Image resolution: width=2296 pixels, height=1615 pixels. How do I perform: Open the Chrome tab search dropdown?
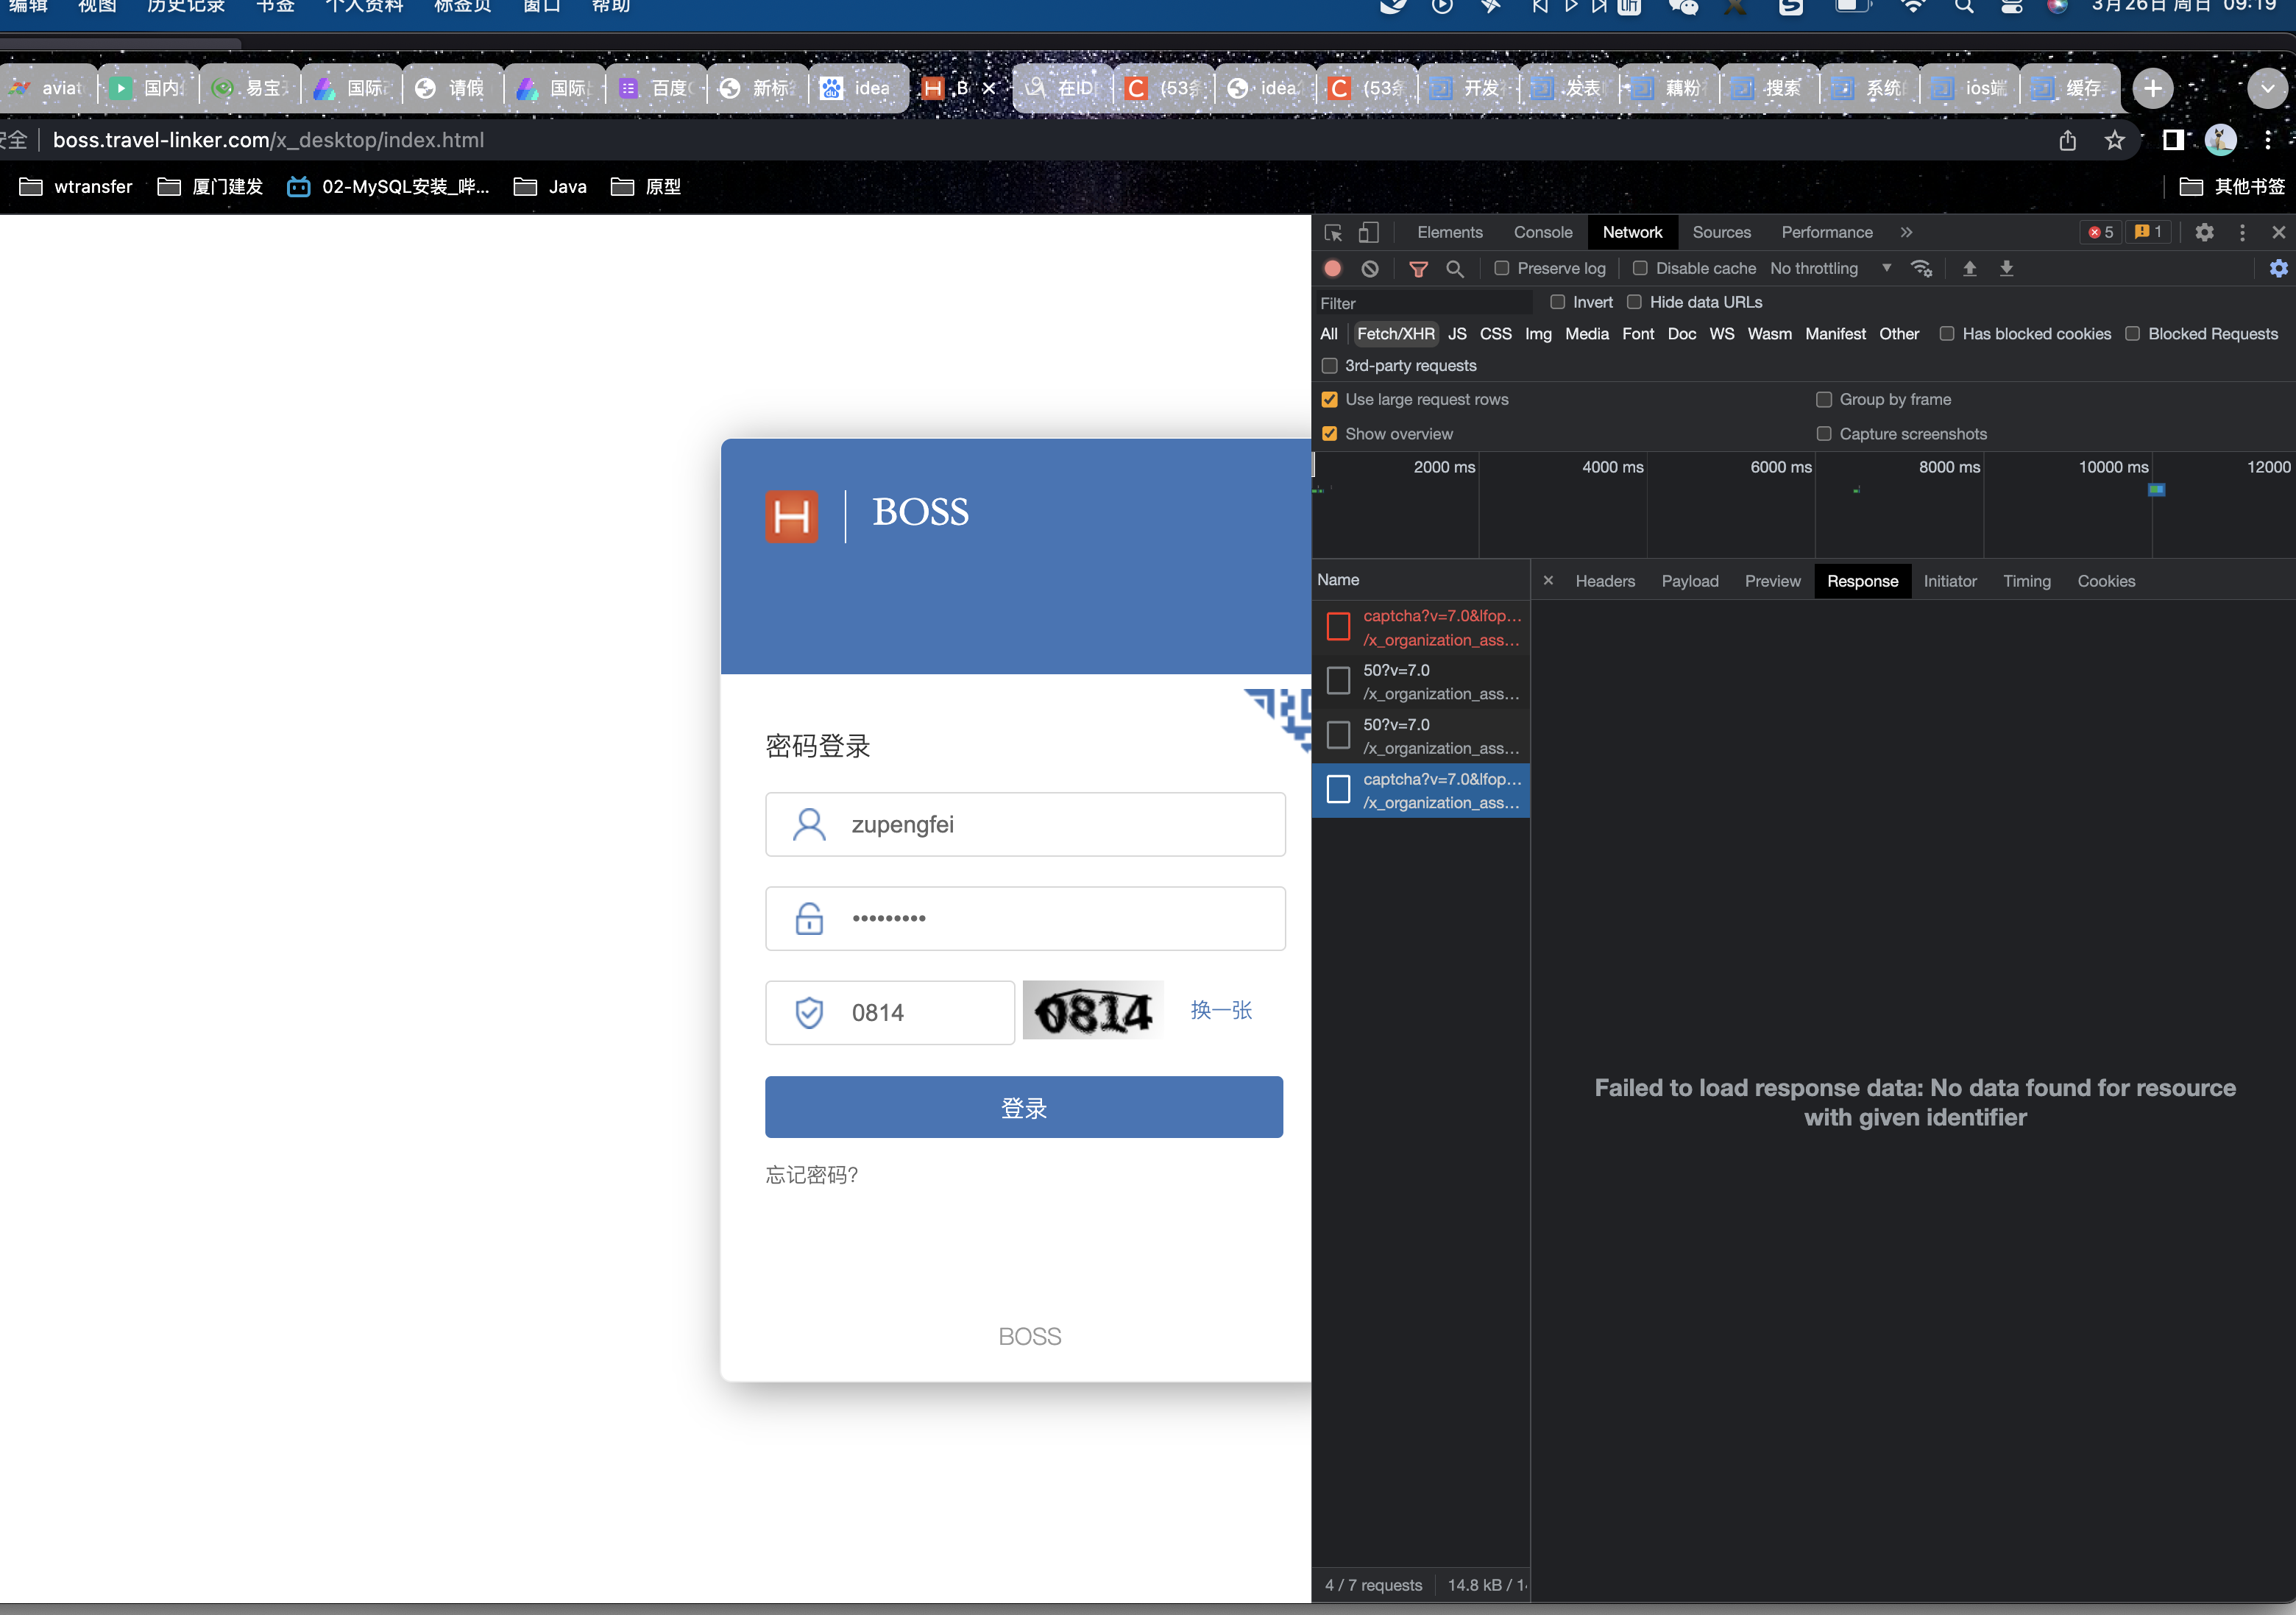click(2267, 88)
